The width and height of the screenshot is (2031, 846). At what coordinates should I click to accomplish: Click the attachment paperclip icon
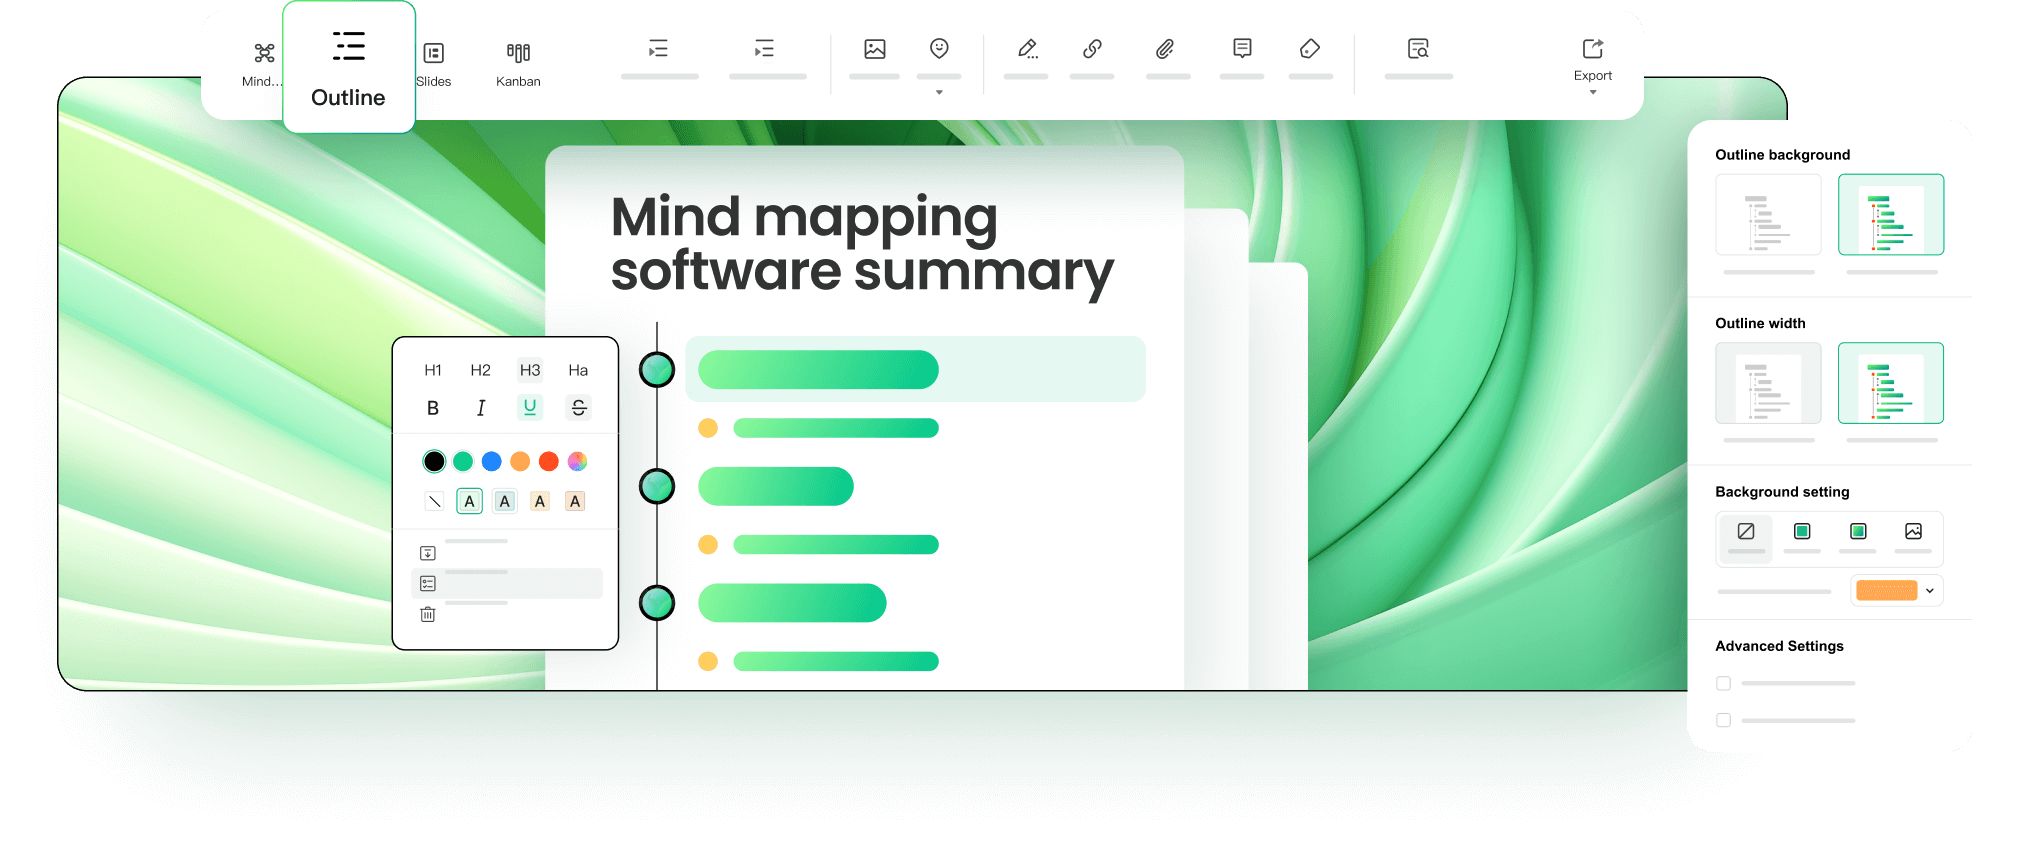pos(1165,49)
